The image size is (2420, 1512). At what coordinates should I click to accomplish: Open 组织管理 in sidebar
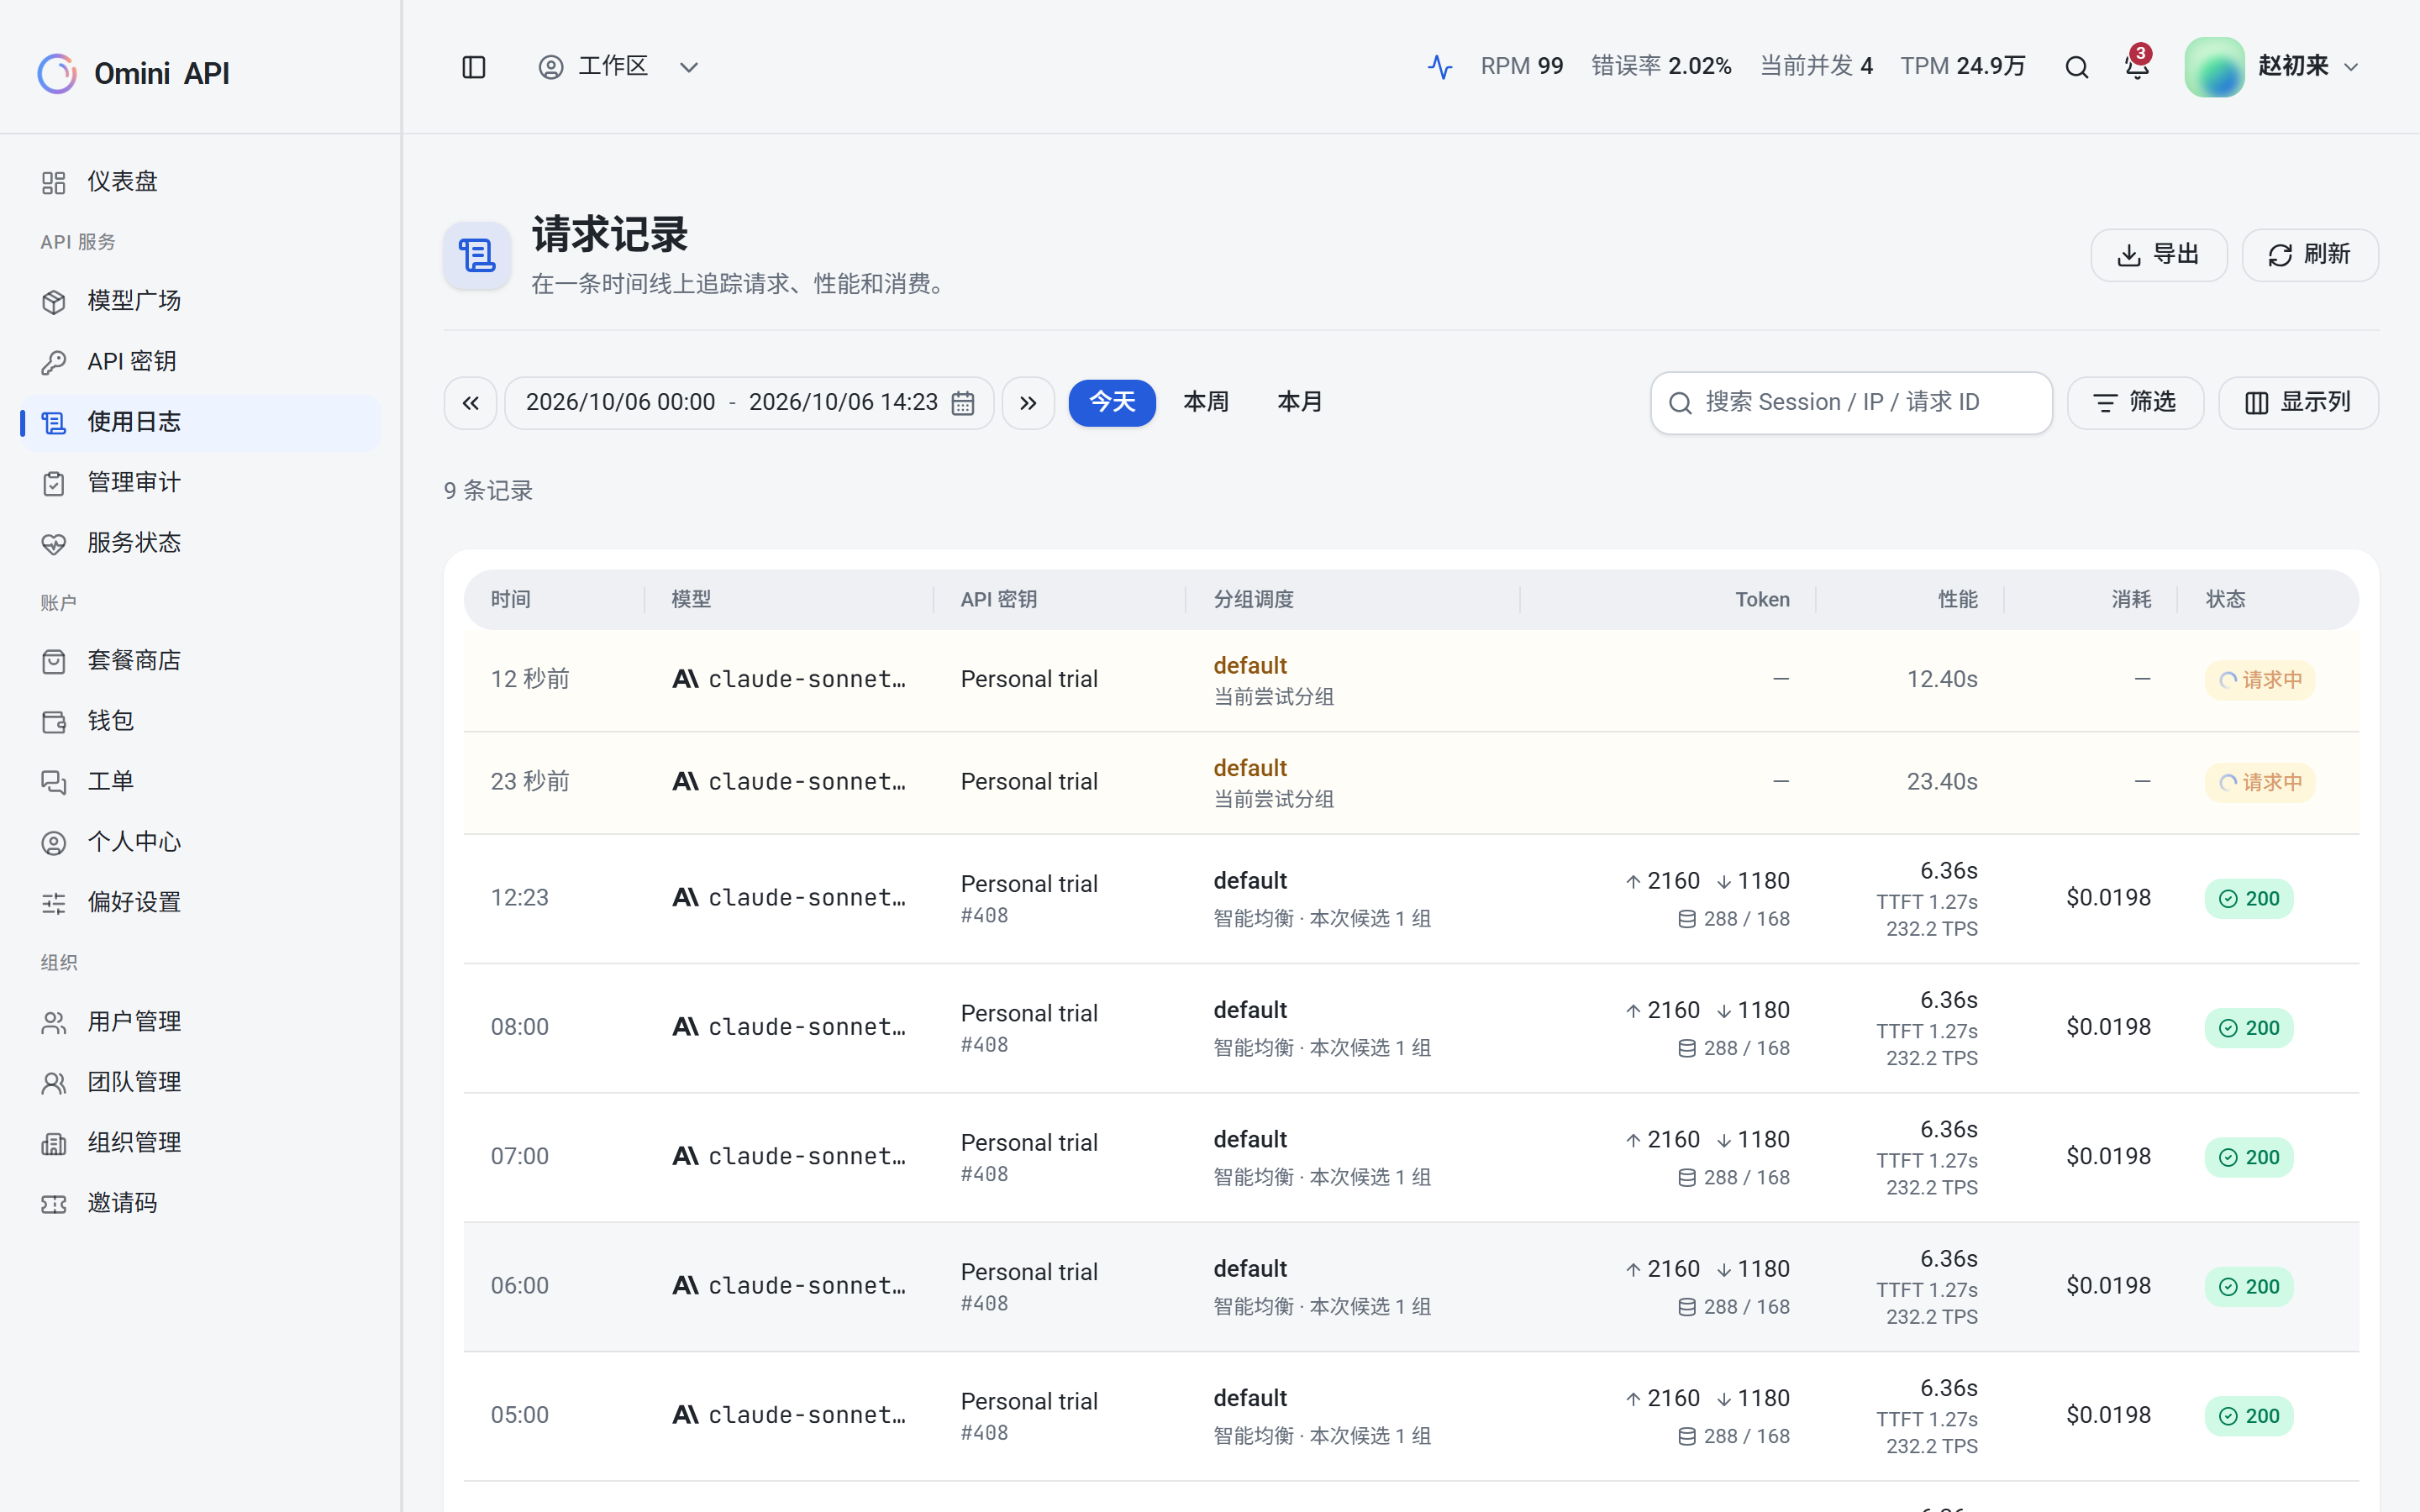pyautogui.click(x=200, y=1143)
